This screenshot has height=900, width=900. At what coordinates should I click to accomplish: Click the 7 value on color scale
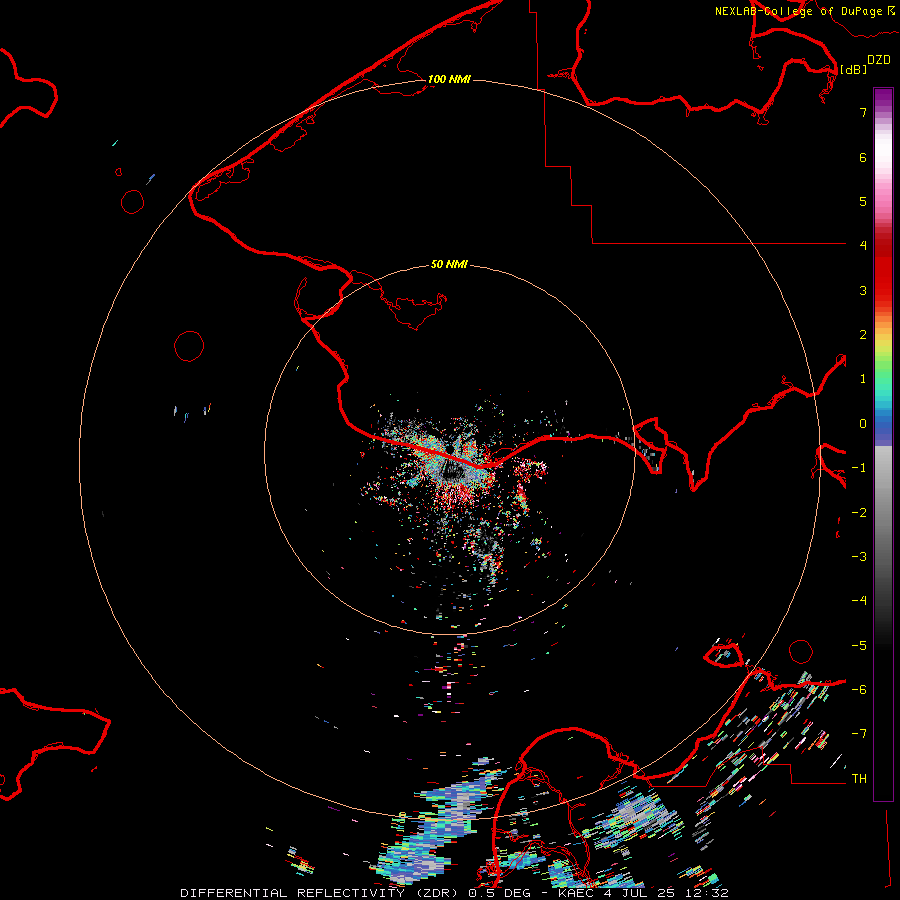[x=863, y=112]
